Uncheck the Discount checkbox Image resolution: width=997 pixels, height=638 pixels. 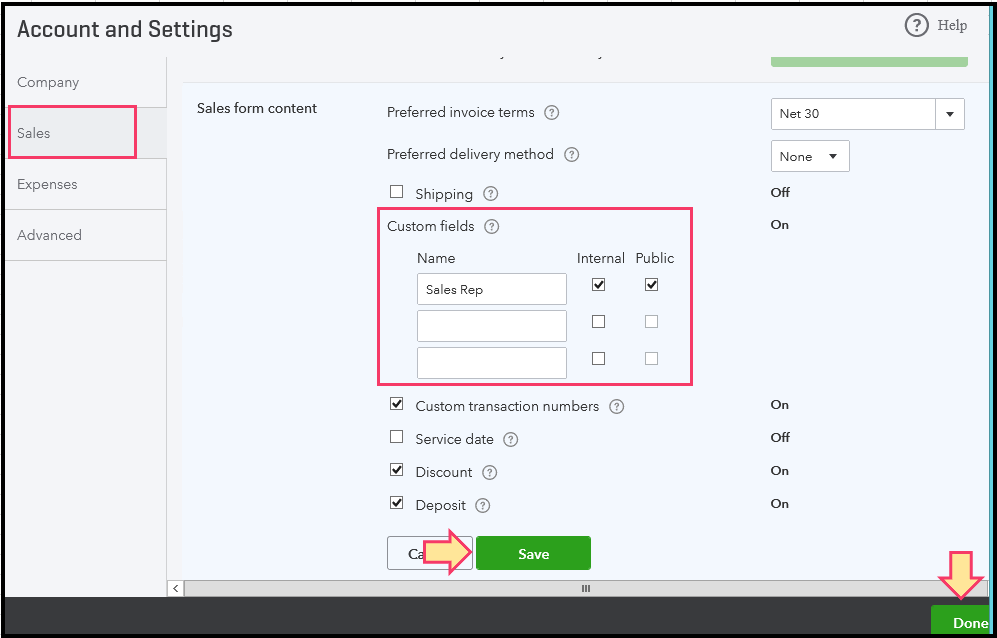(x=397, y=470)
